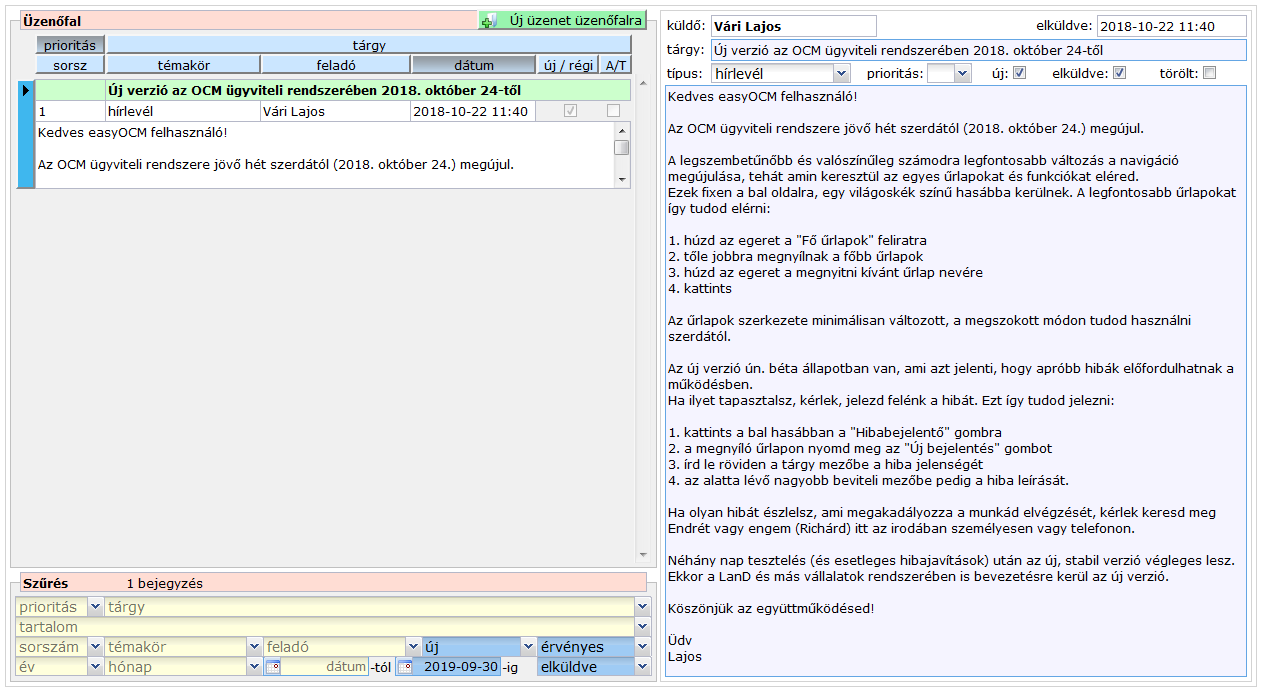The image size is (1262, 692).
Task: Open the 'típus' dropdown showing hírlevél
Action: coord(841,73)
